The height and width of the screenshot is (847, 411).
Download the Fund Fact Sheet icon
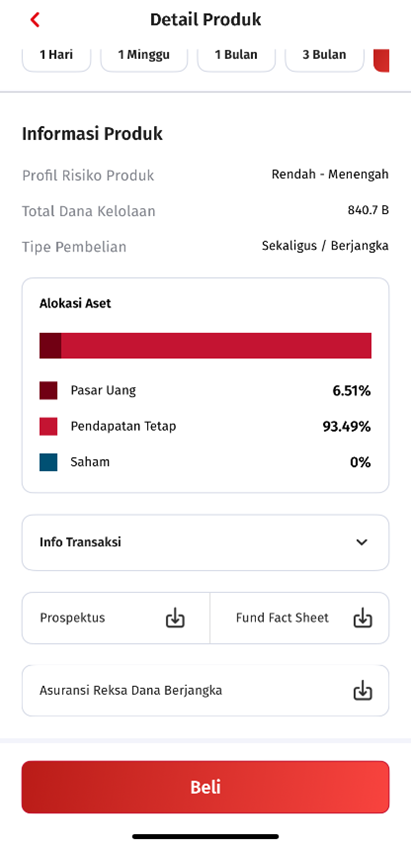tap(363, 617)
